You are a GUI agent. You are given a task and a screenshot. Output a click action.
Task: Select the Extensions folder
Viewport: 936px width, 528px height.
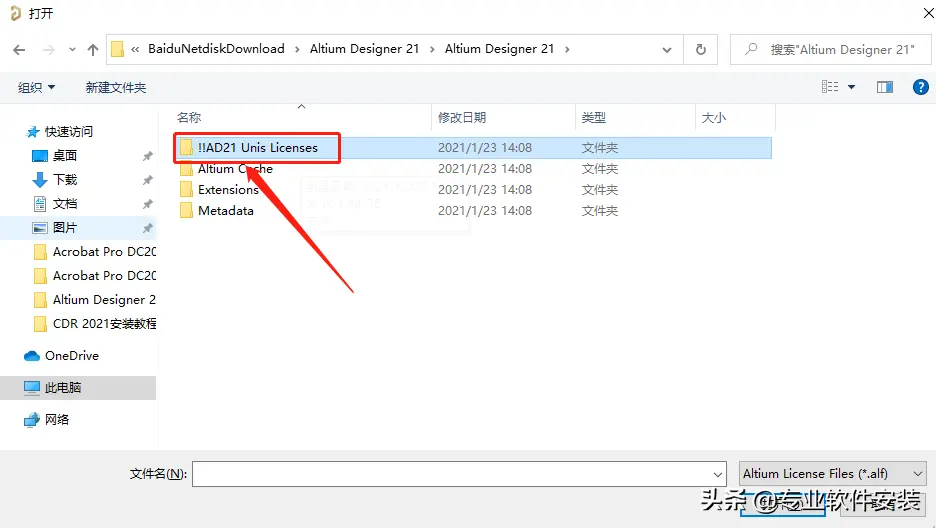click(x=228, y=190)
